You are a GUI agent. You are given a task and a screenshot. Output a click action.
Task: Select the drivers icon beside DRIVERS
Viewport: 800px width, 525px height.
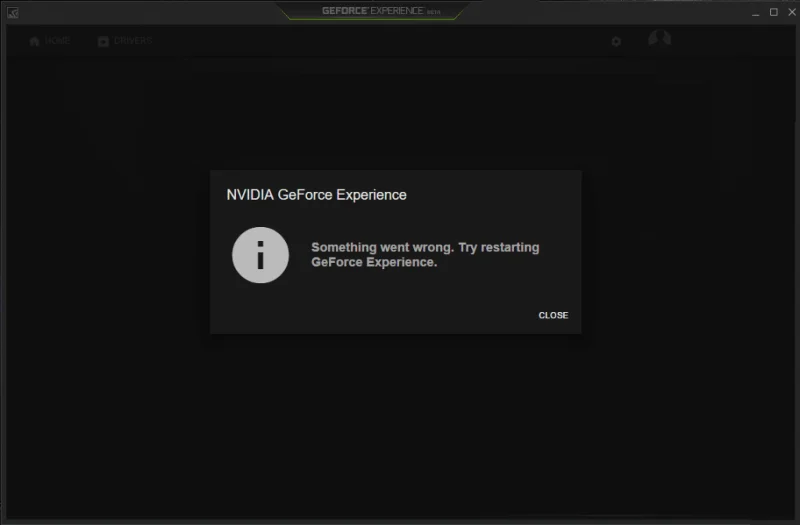[x=103, y=41]
